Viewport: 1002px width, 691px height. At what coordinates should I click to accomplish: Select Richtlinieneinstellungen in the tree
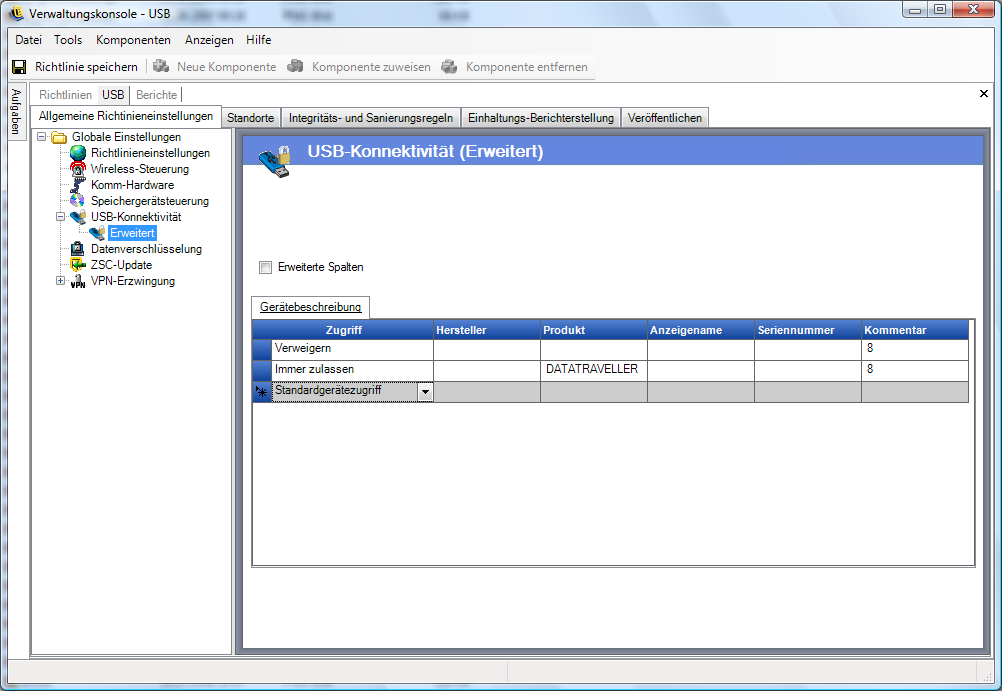150,153
